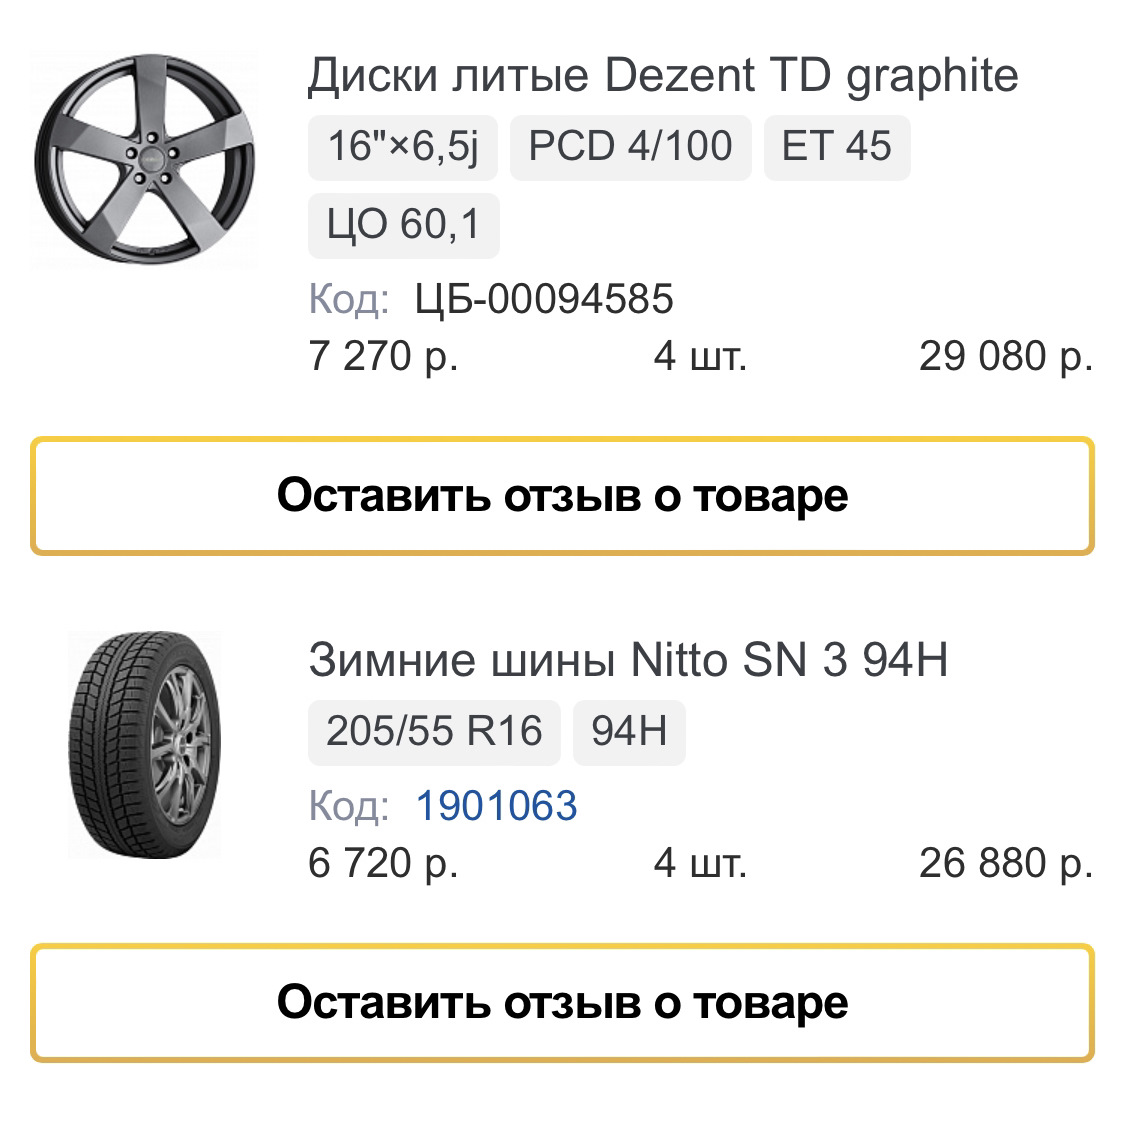Click the 94H tag chip below tire title
This screenshot has width=1125, height=1130.
628,731
